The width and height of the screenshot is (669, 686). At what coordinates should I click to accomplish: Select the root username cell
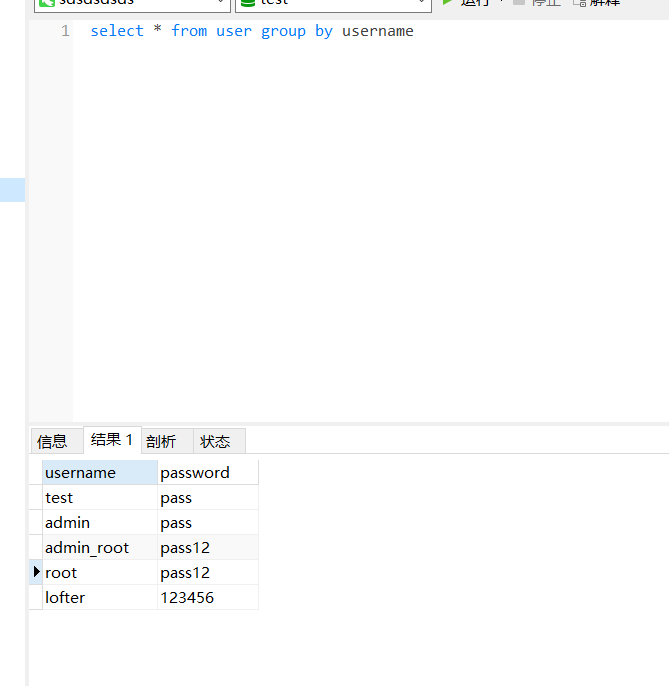coord(100,572)
